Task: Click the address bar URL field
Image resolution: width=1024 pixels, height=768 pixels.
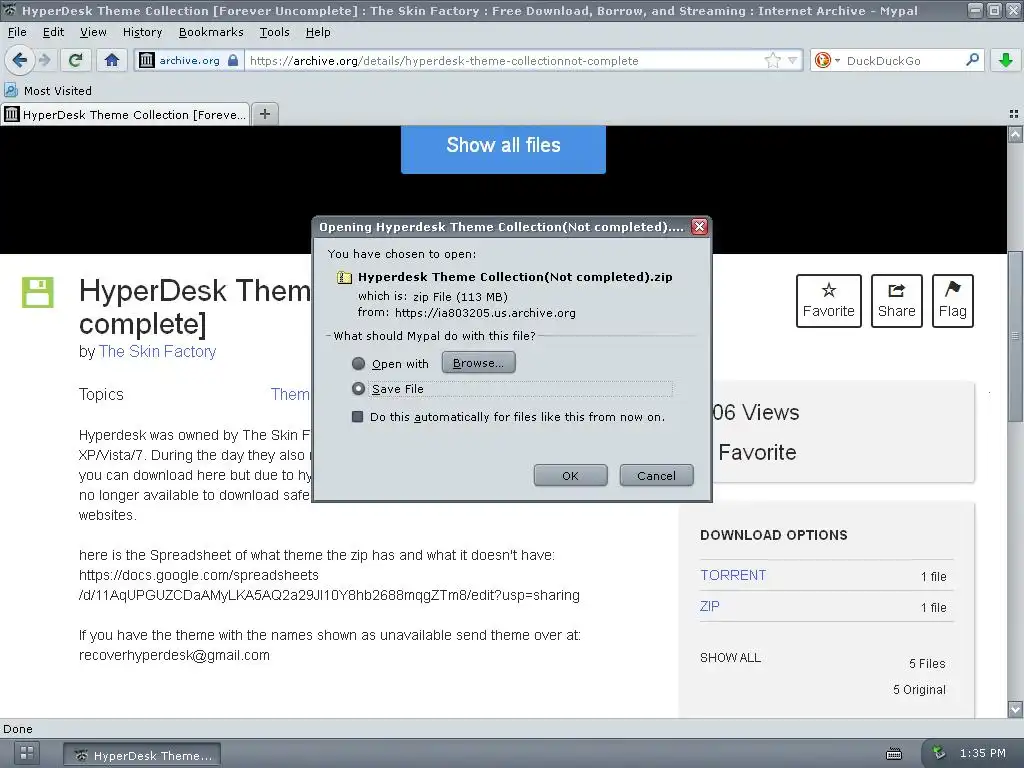Action: click(x=503, y=61)
